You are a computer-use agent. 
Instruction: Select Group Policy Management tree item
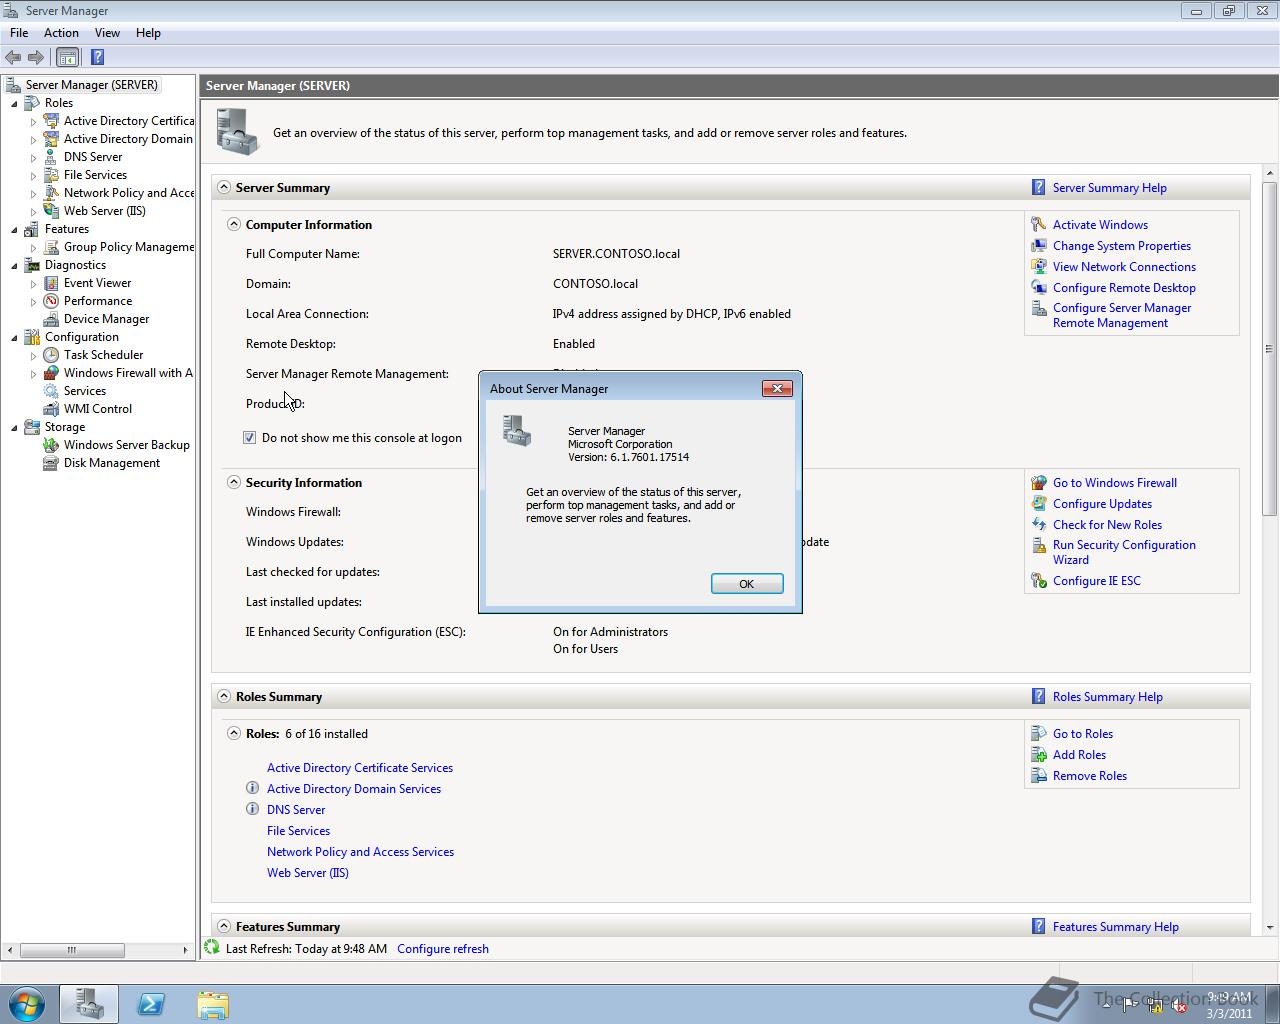(x=129, y=247)
